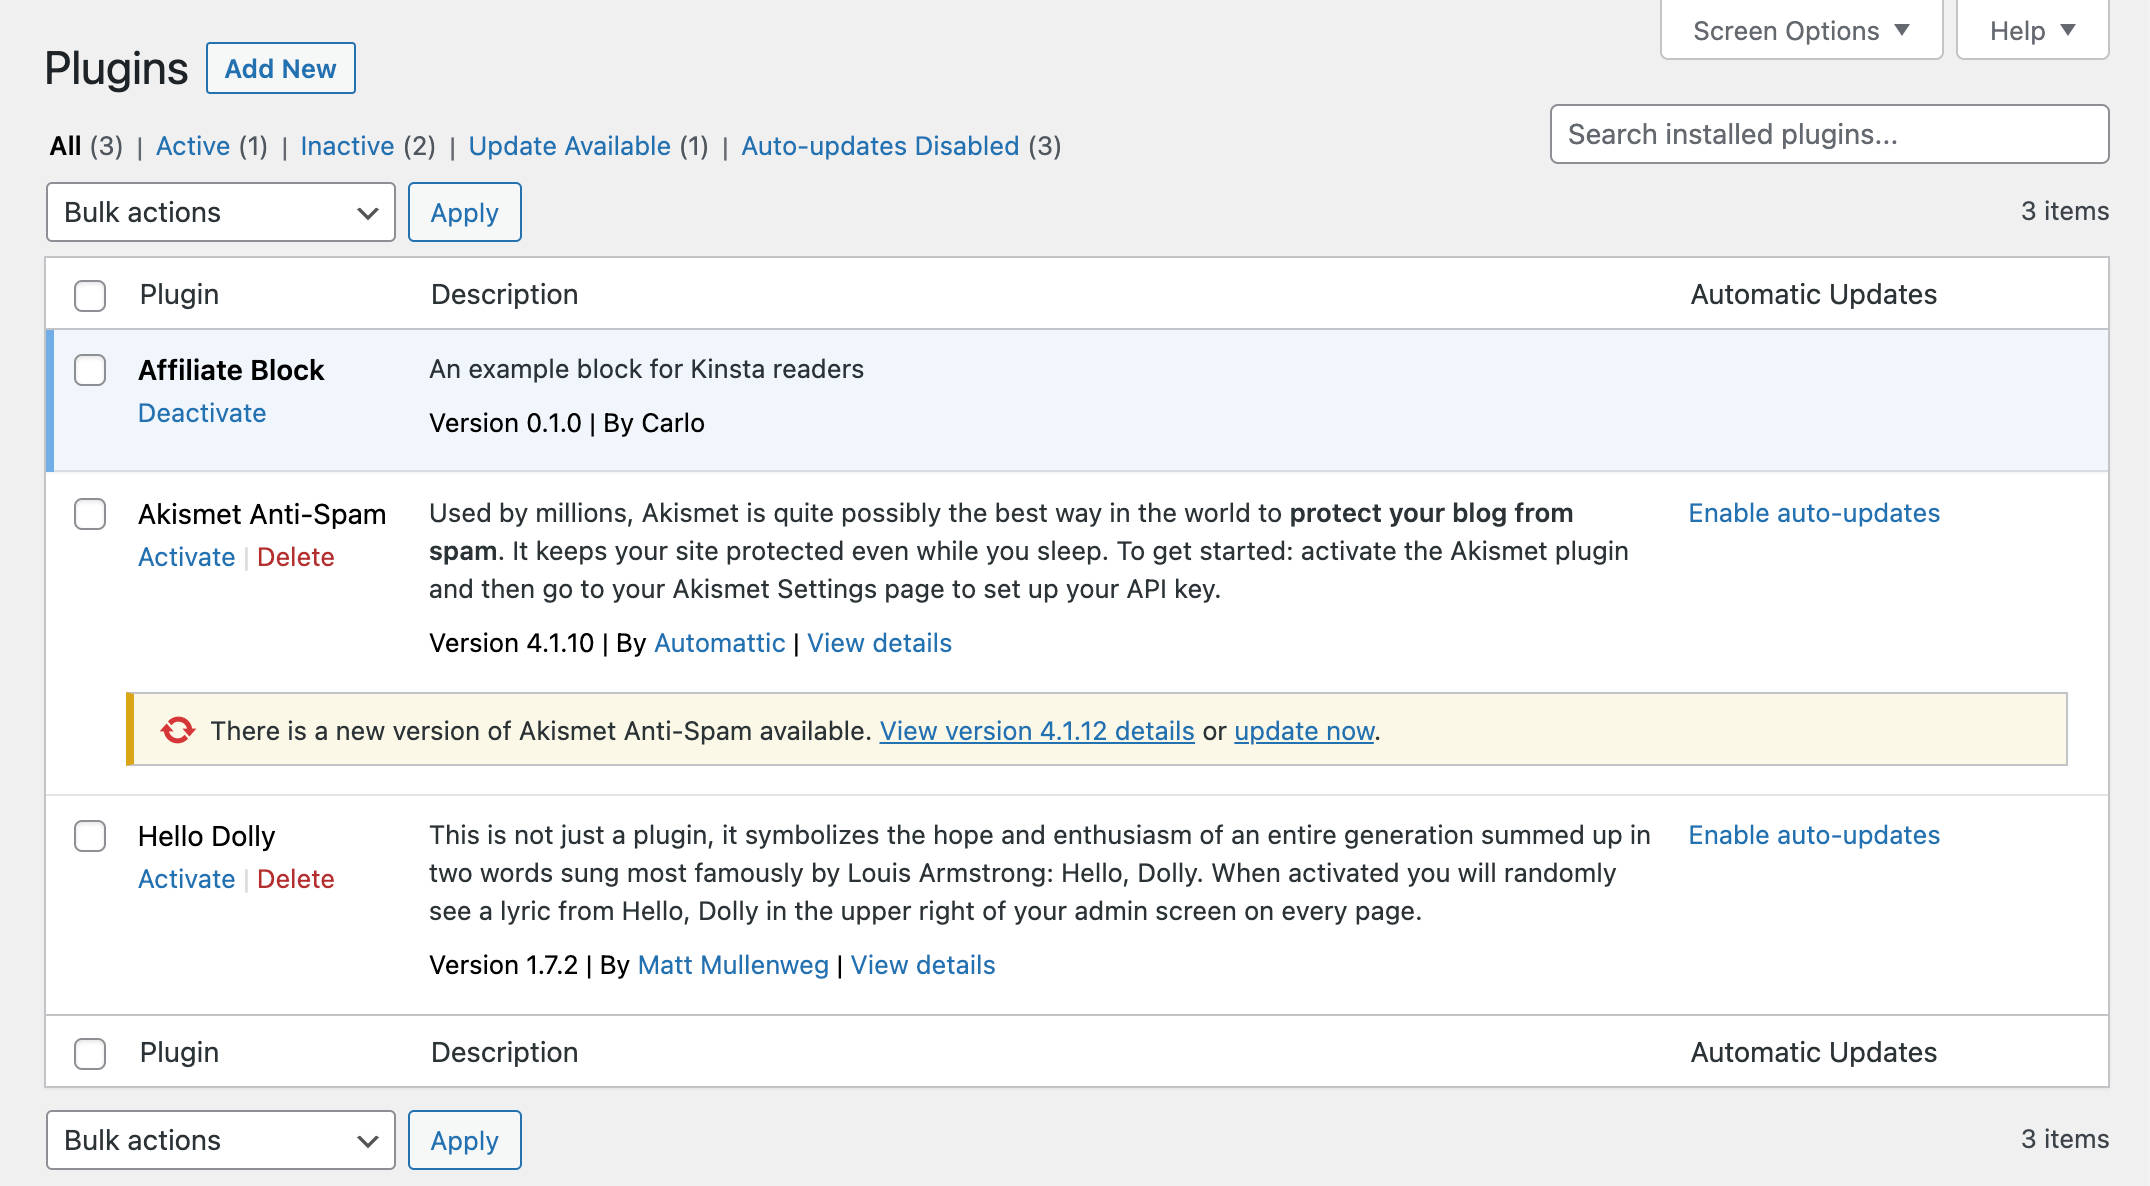Viewport: 2150px width, 1186px height.
Task: Click the Add New button
Action: [x=280, y=68]
